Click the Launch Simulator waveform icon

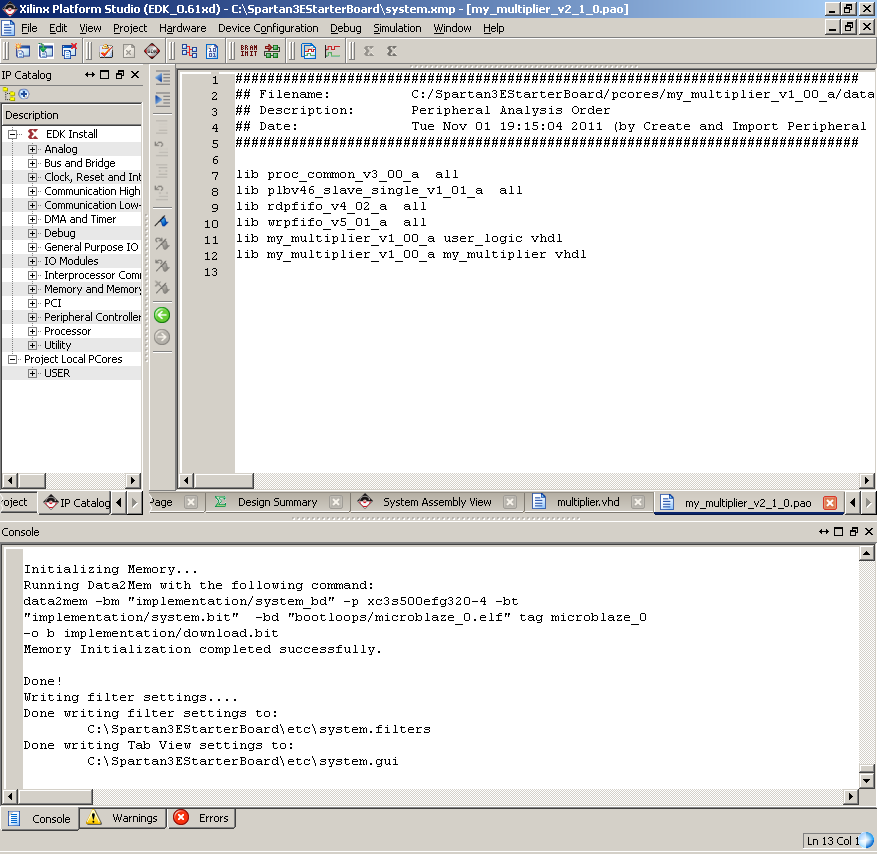tap(332, 51)
